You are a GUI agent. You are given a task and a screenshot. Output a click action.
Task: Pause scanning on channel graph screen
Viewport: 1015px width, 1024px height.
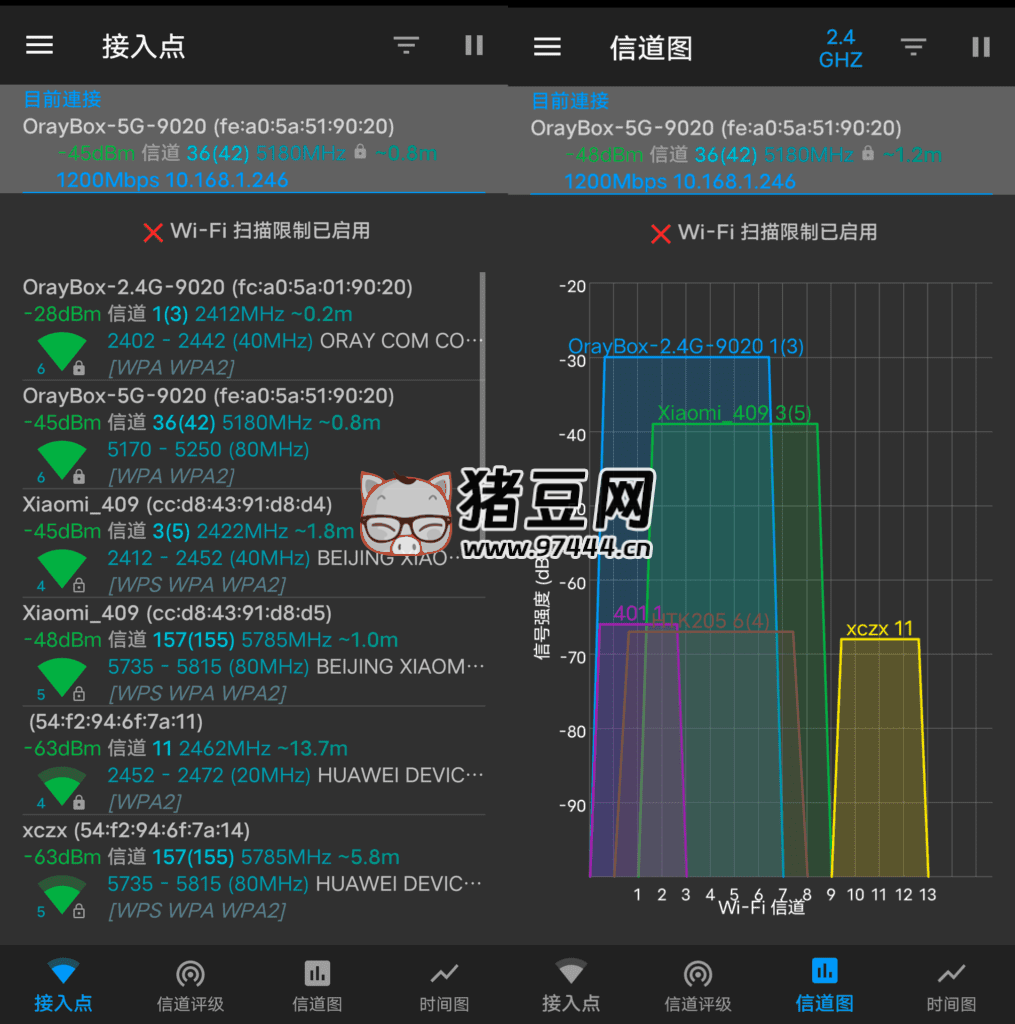pos(981,46)
